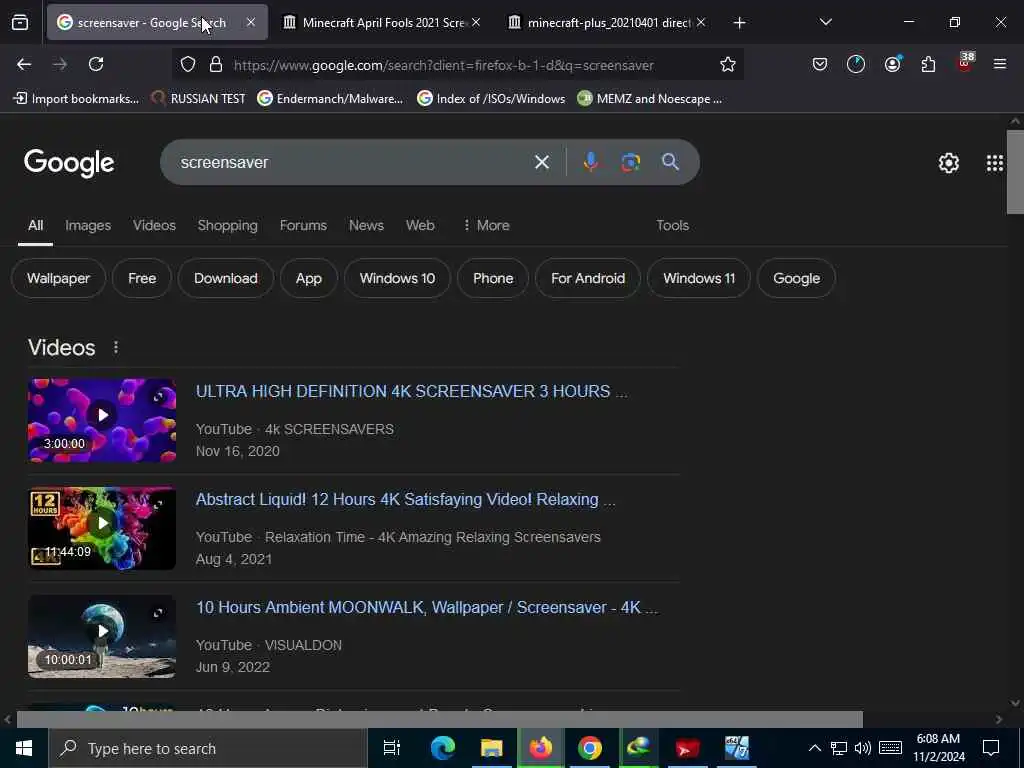
Task: Open ULTRA HIGH DEFINITION 4K SCREENSAVER link
Action: point(411,391)
